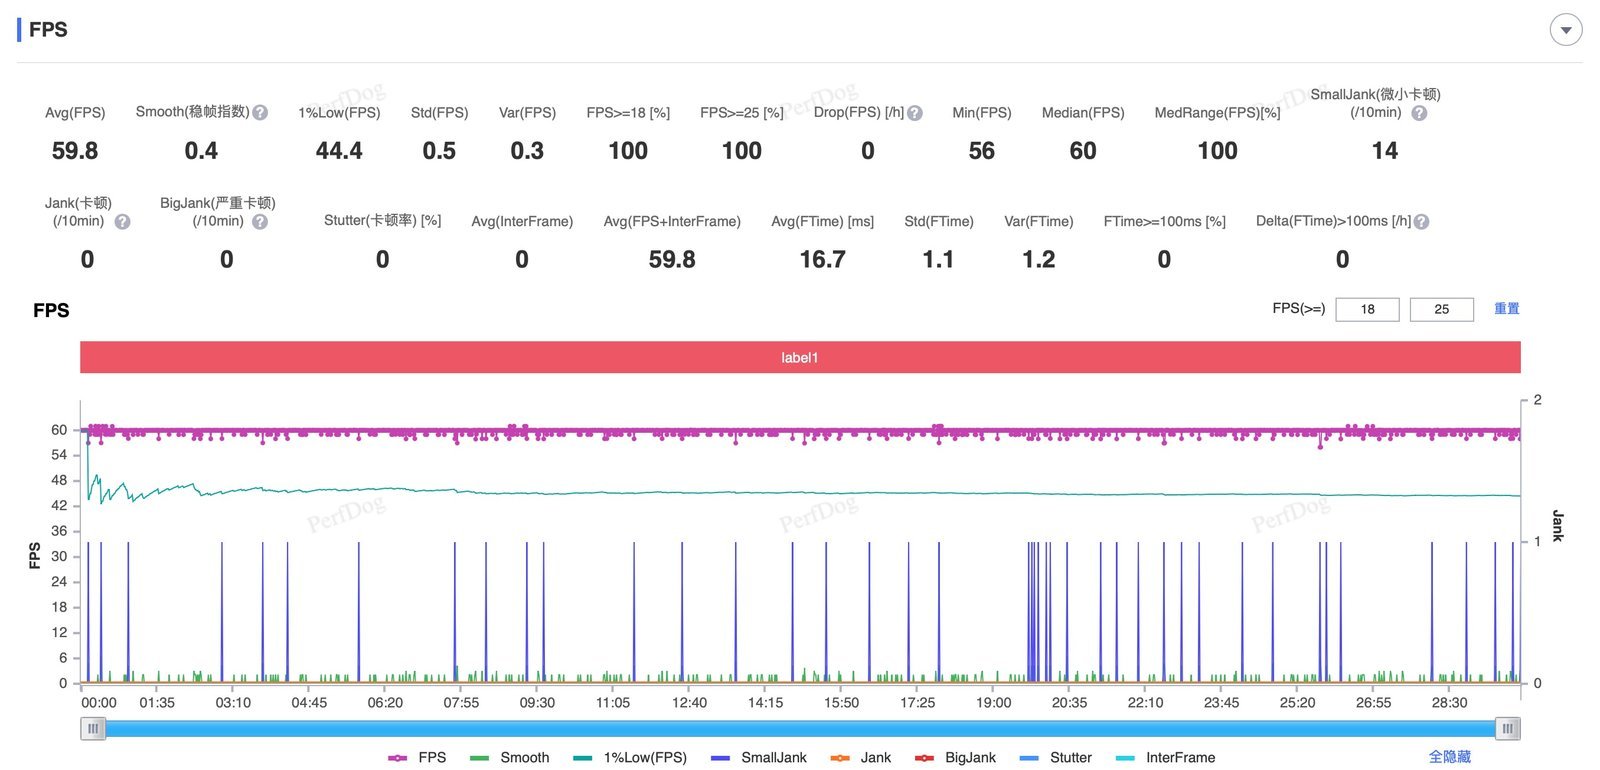Click left handle of timeline range slider
The width and height of the screenshot is (1600, 770).
click(x=93, y=729)
